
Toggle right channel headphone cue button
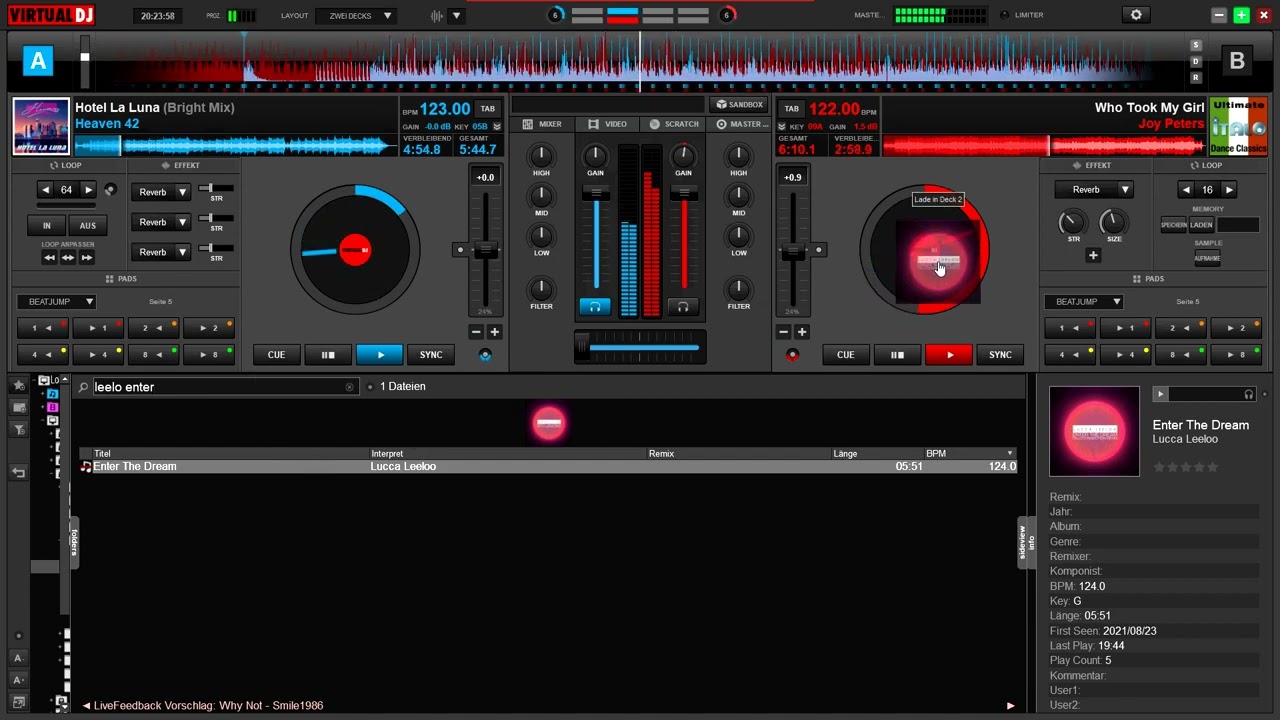click(683, 307)
